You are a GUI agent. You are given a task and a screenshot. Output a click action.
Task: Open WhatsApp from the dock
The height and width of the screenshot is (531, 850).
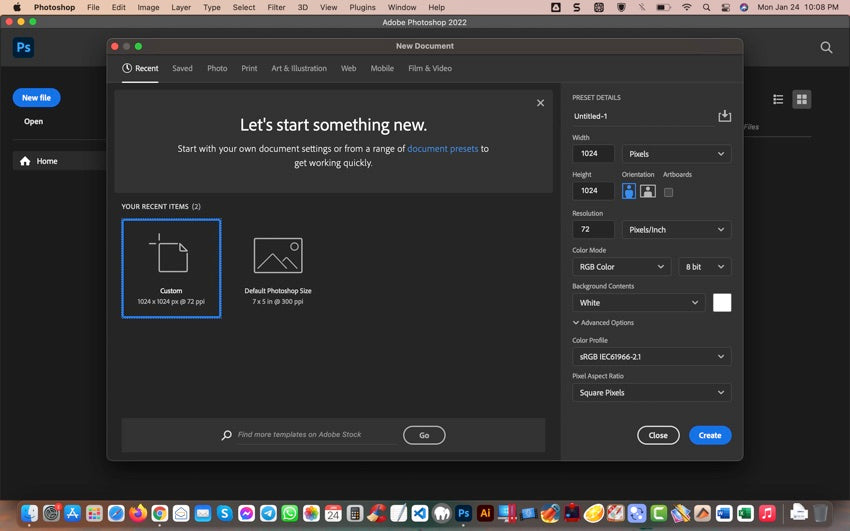click(289, 513)
